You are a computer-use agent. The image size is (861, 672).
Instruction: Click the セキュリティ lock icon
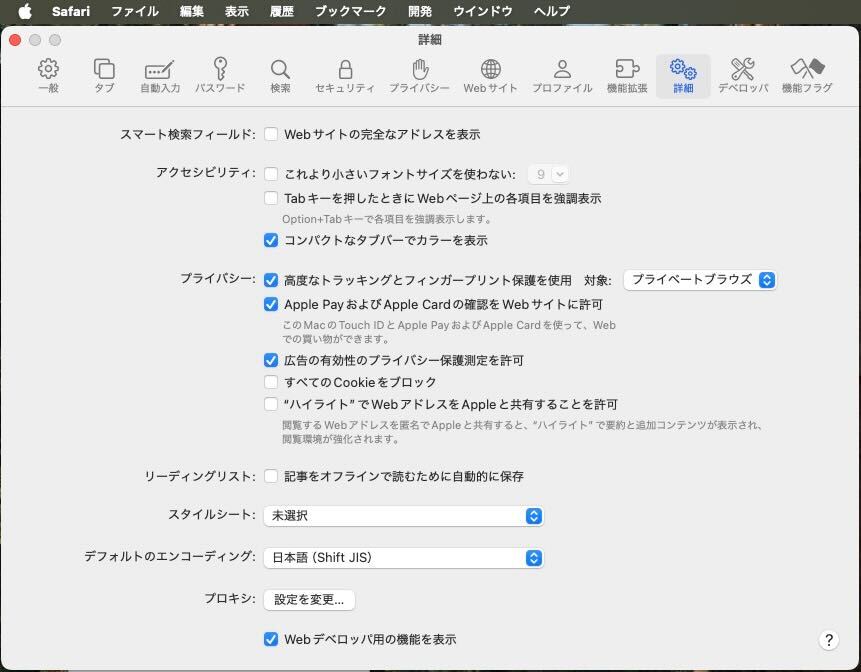pyautogui.click(x=345, y=75)
